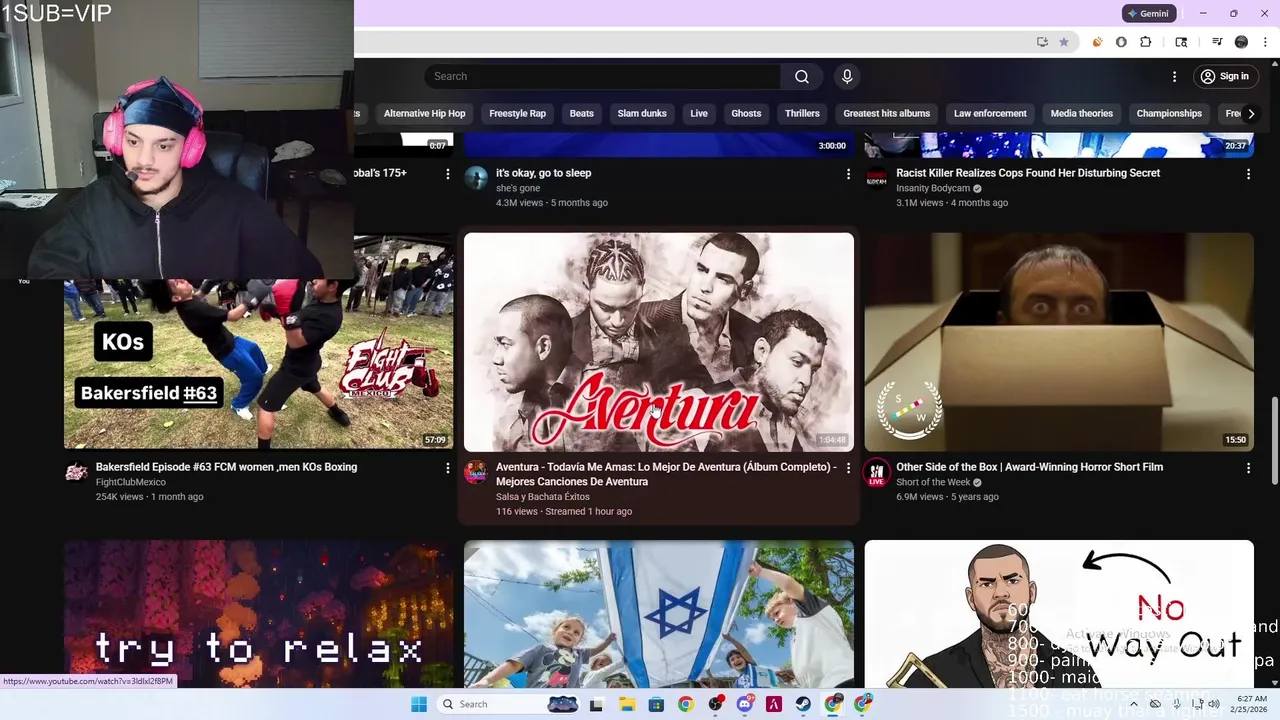Go to Short of the Week channel name
The width and height of the screenshot is (1280, 720).
click(933, 482)
